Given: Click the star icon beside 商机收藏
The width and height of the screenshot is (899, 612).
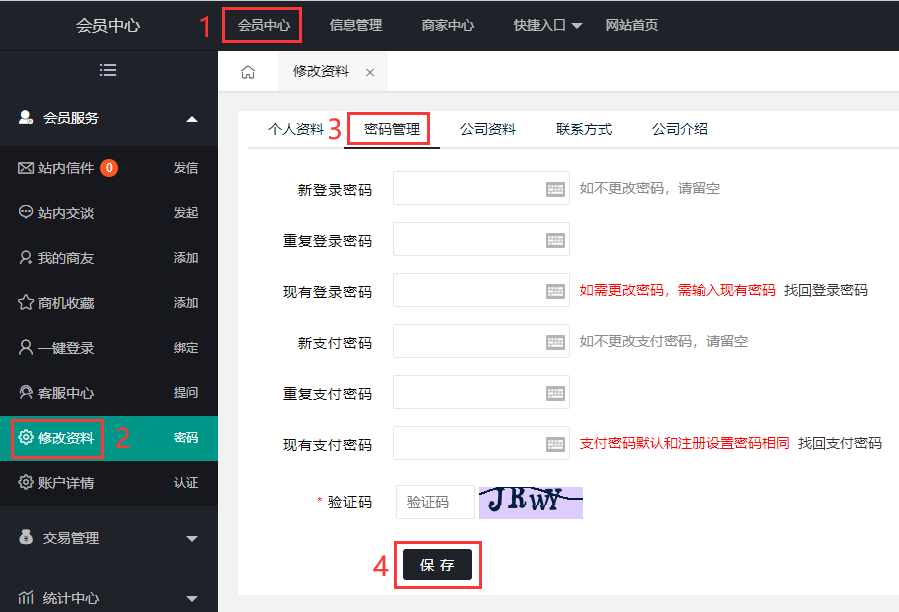Looking at the screenshot, I should (x=26, y=302).
